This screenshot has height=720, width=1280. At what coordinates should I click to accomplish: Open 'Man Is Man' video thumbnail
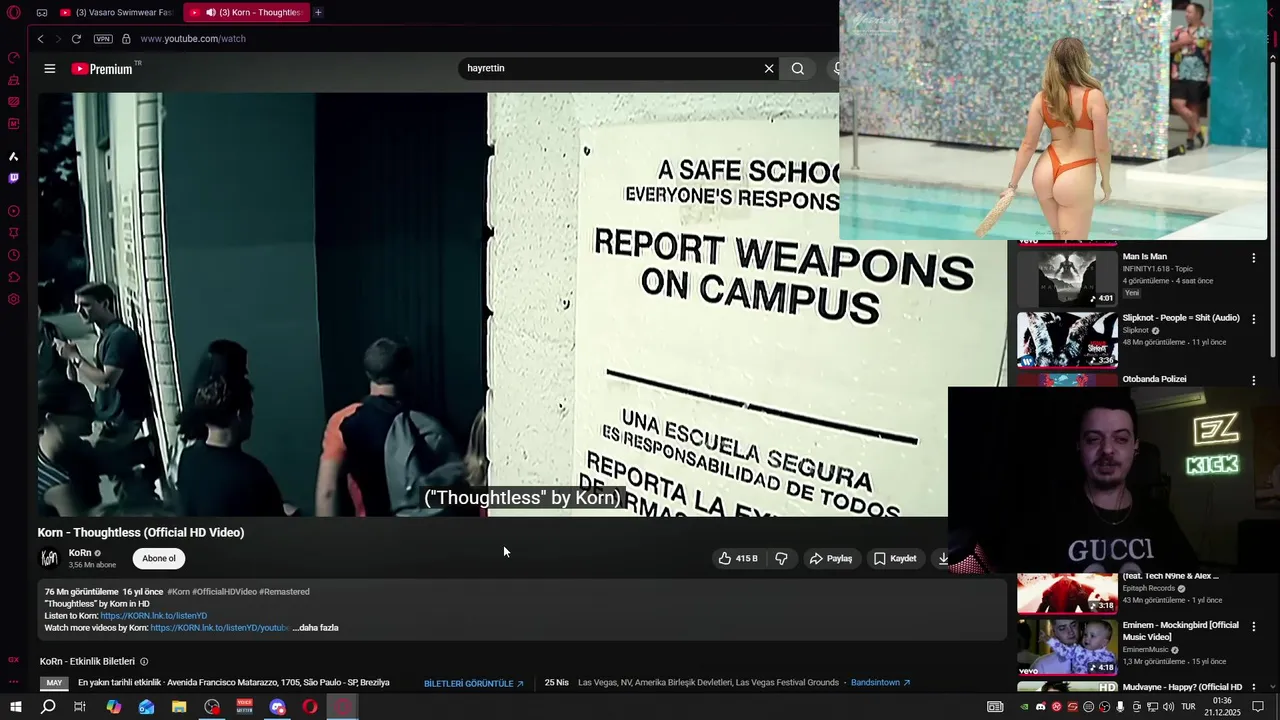pos(1067,278)
